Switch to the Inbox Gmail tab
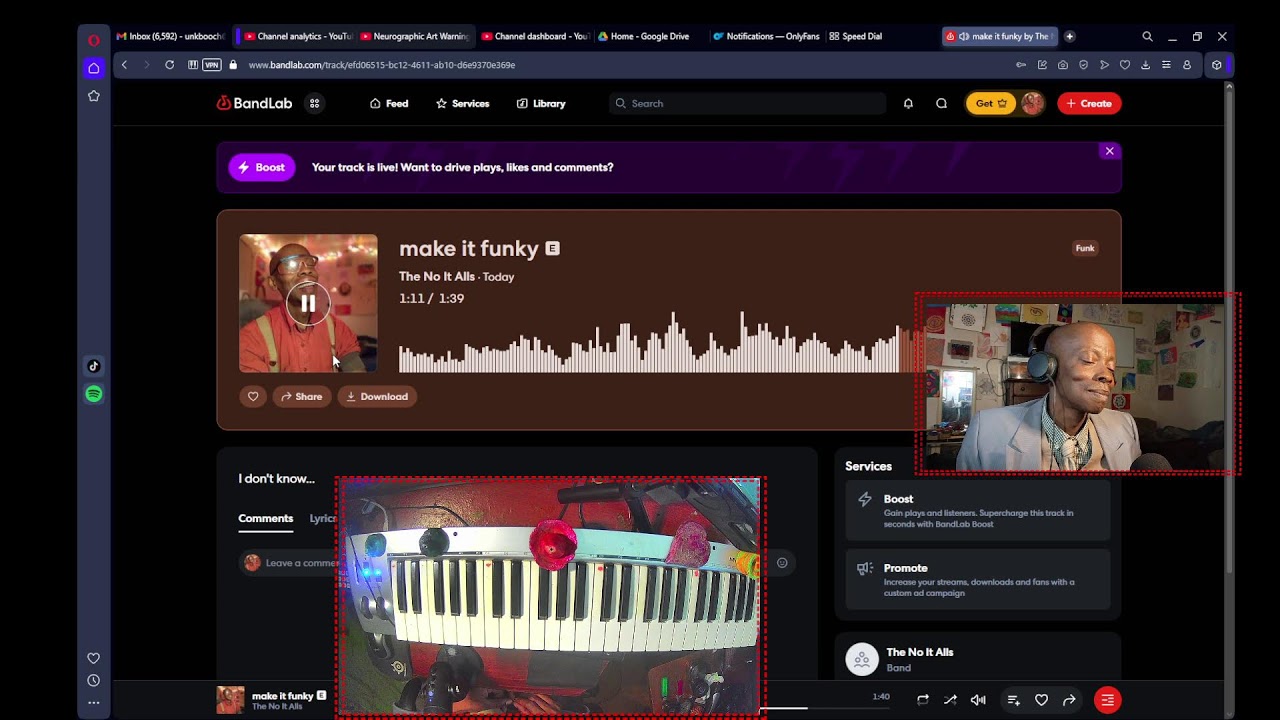1280x720 pixels. (x=170, y=36)
